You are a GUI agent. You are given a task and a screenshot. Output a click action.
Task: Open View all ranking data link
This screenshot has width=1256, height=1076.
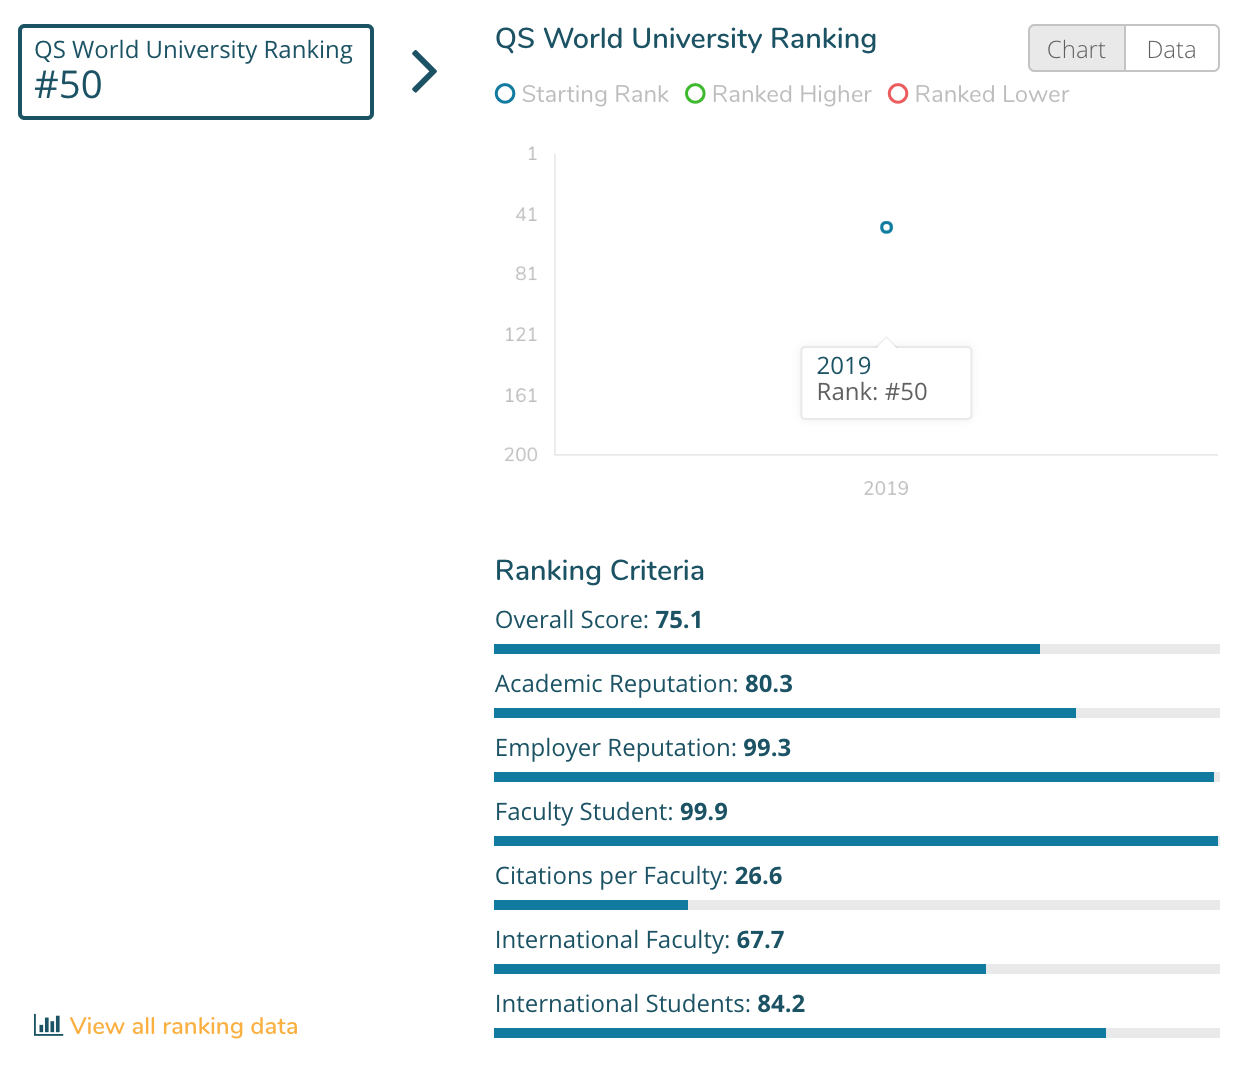coord(184,1026)
